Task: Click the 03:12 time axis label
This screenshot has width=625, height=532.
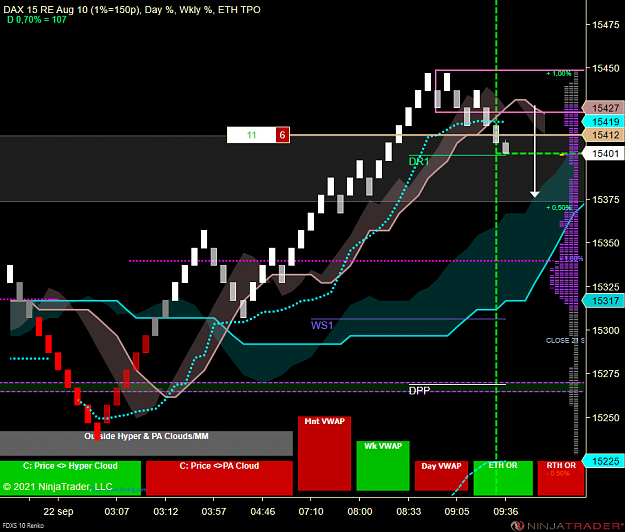Action: pos(165,512)
